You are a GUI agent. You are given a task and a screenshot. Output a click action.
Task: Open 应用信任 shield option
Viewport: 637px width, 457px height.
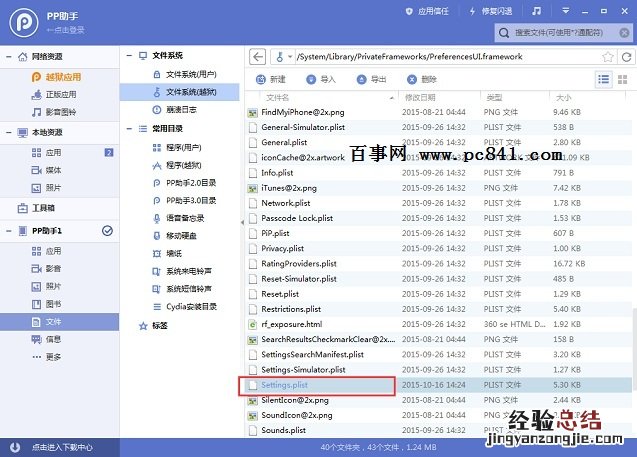click(x=427, y=11)
